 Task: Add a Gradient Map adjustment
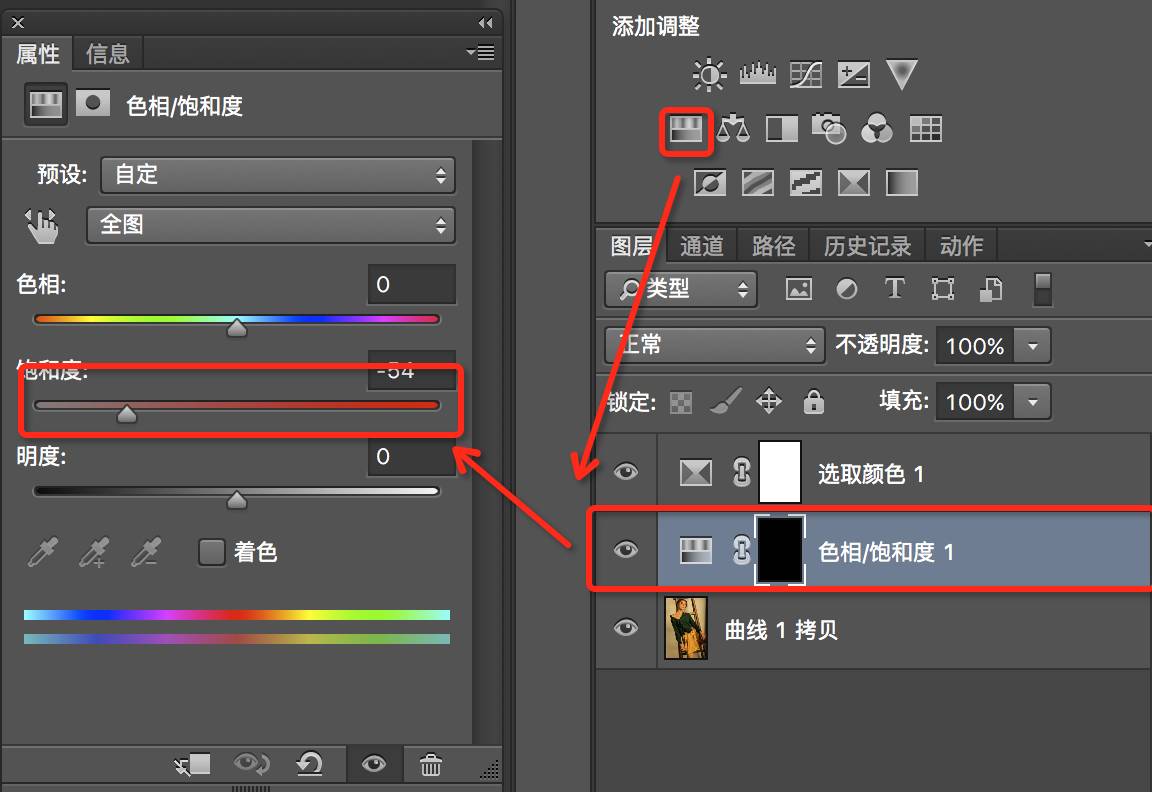(902, 183)
